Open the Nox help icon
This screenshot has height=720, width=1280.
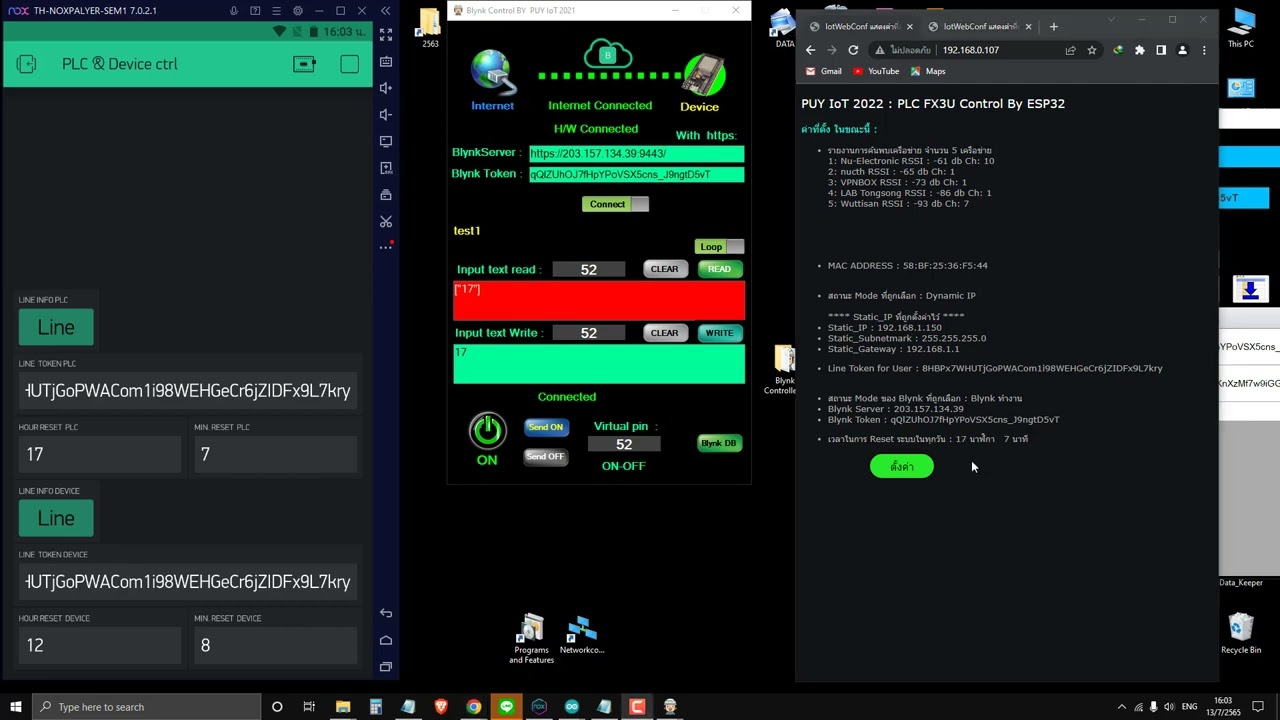click(x=255, y=11)
